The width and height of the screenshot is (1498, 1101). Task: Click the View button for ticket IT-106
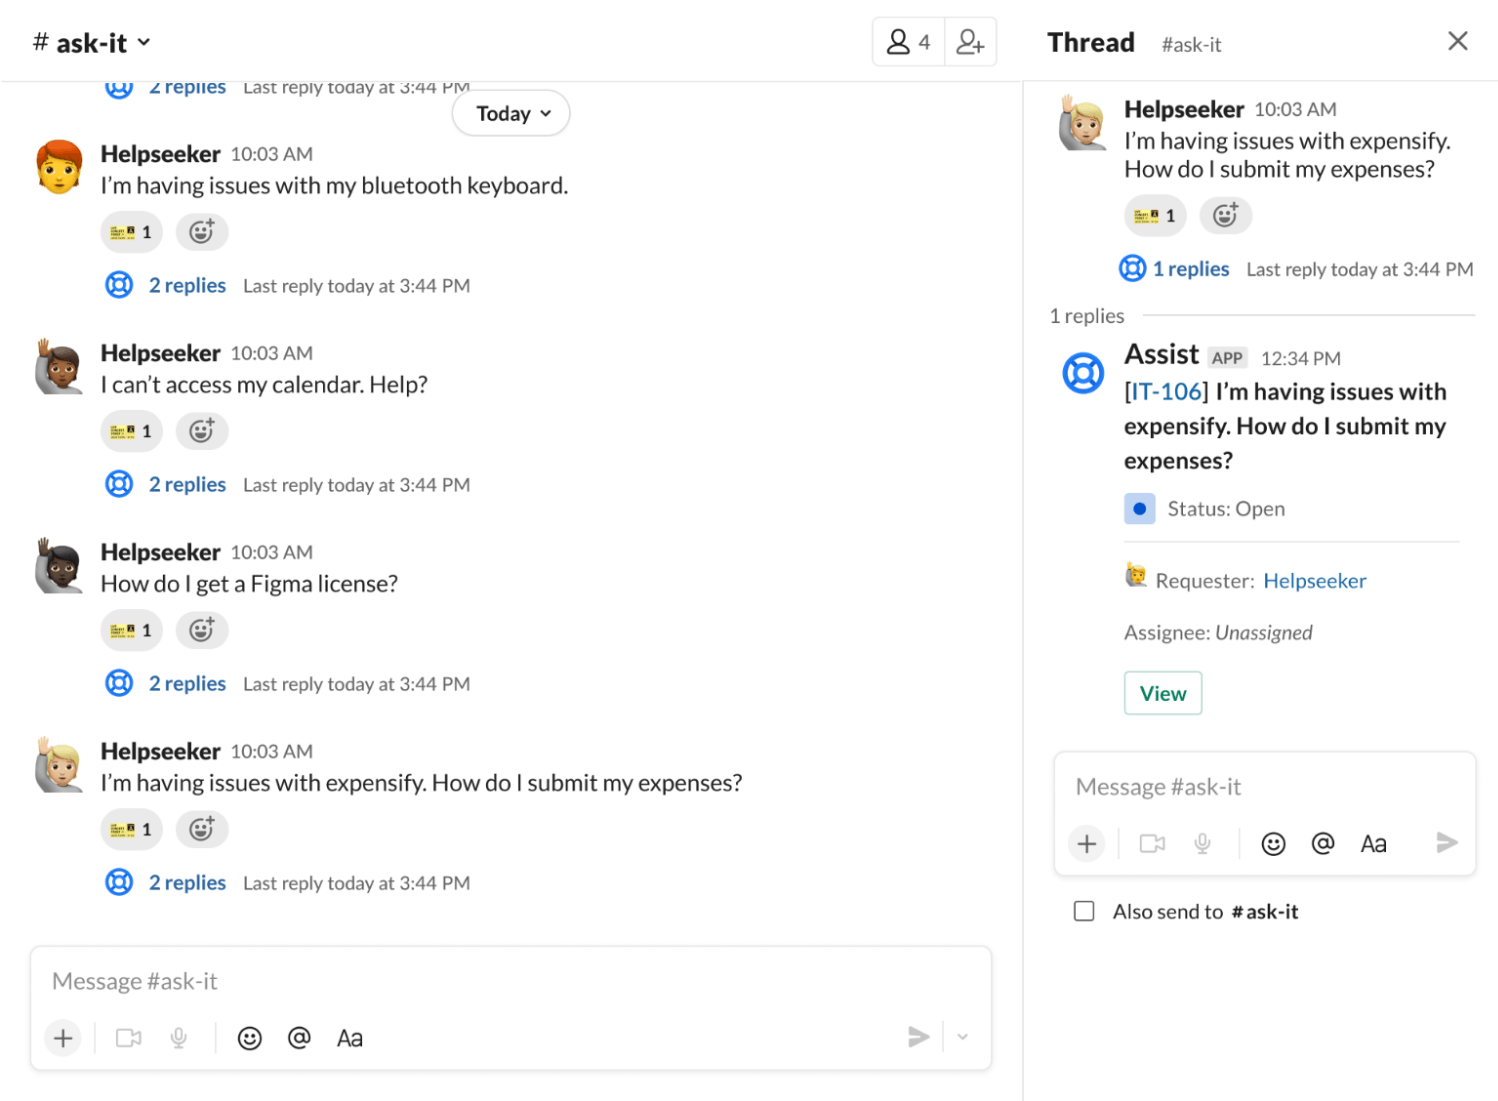click(x=1162, y=692)
